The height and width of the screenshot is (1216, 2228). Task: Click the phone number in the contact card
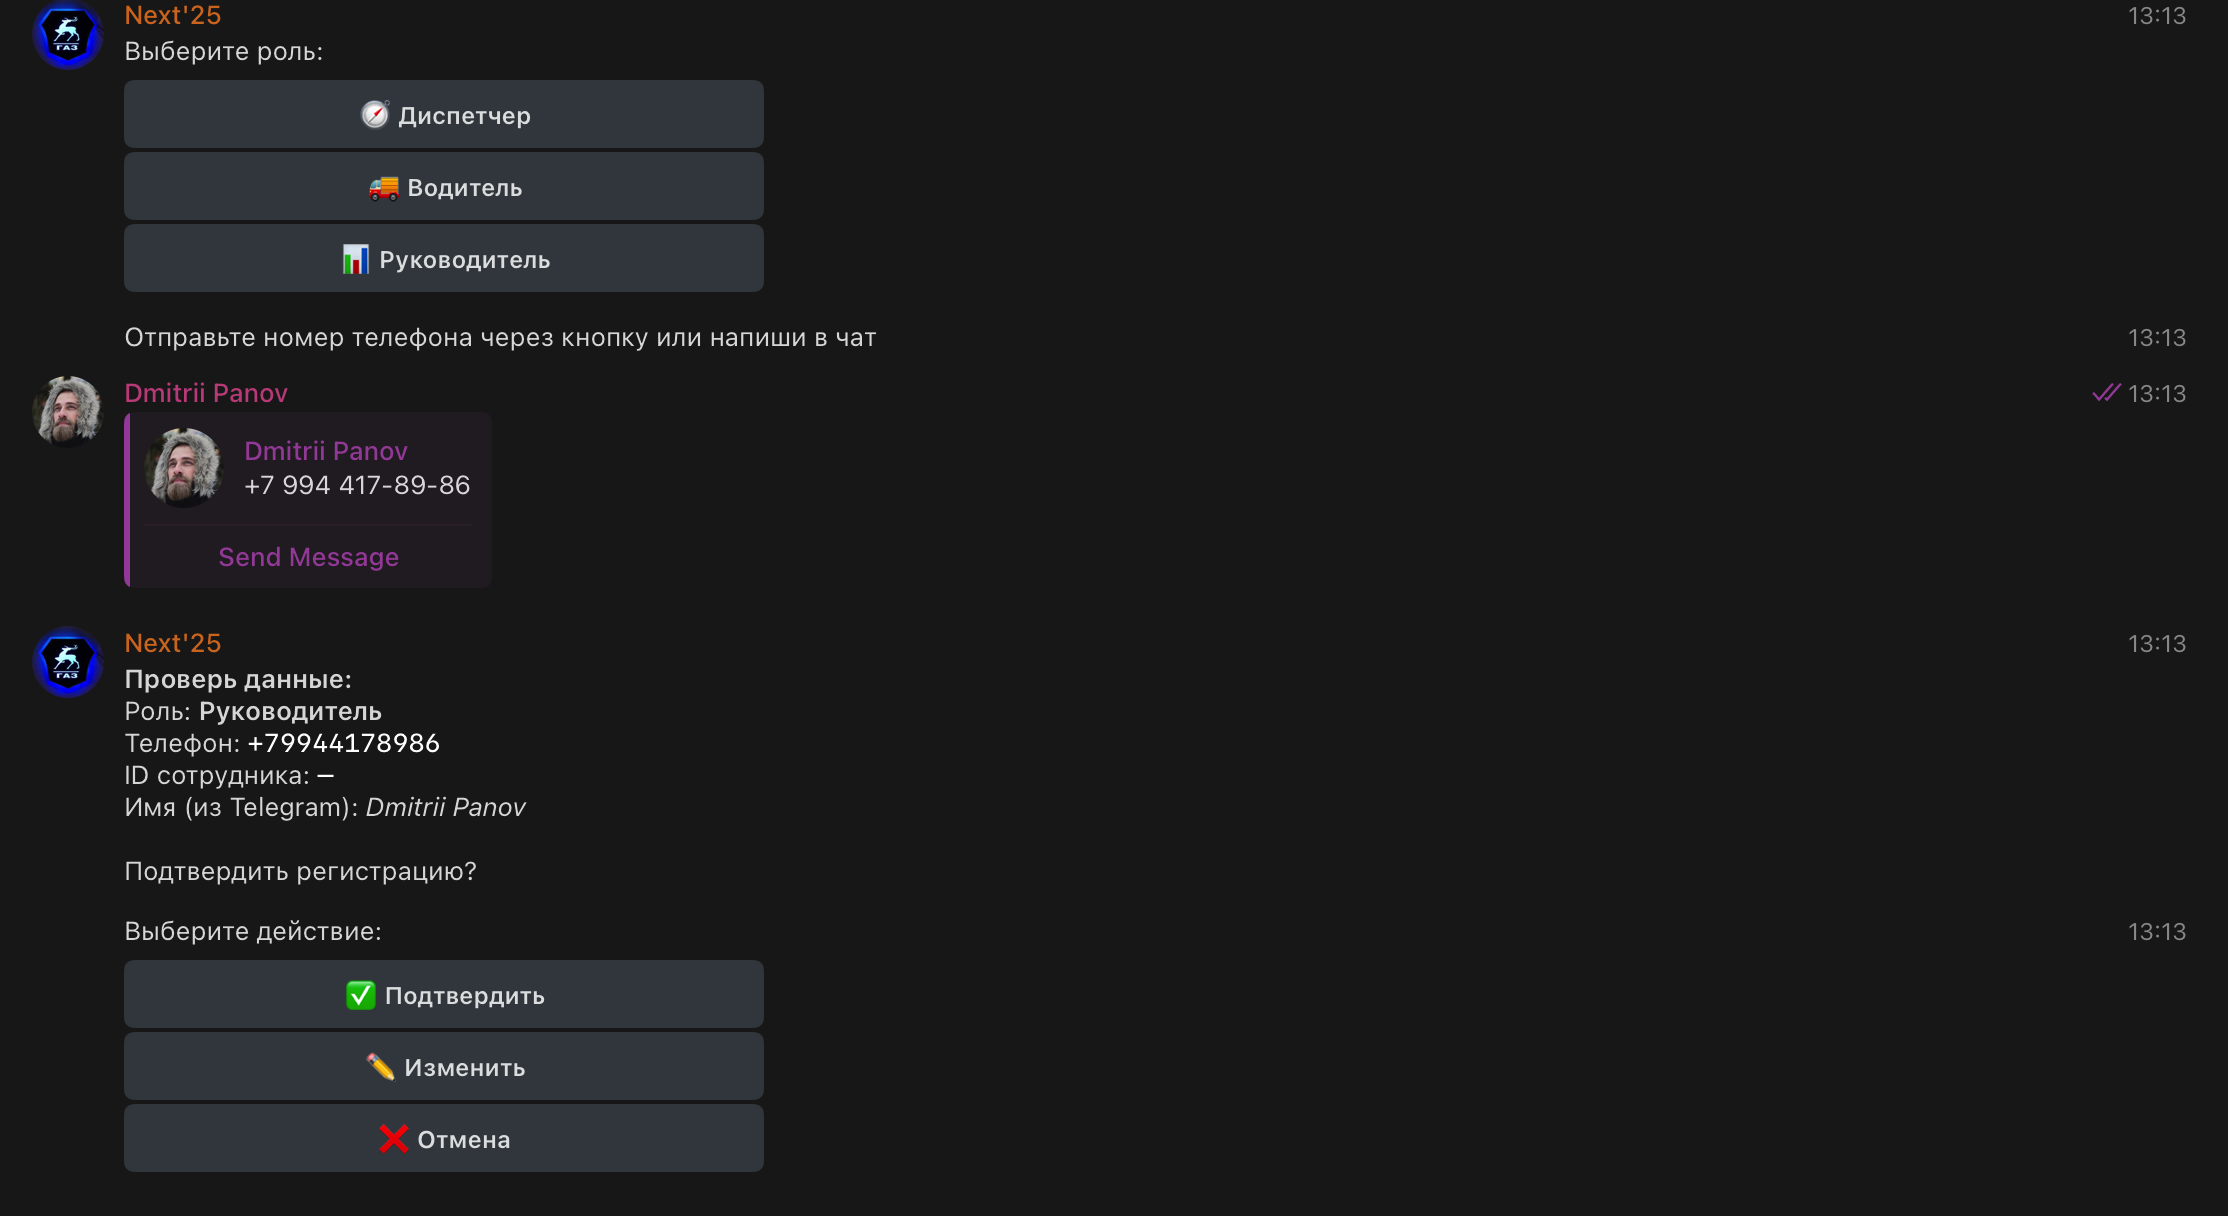click(x=357, y=485)
